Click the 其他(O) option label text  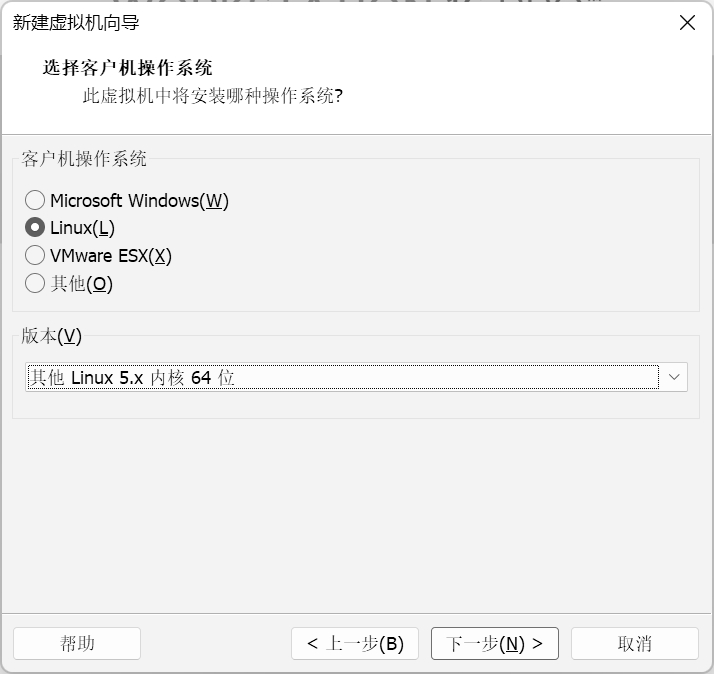81,284
